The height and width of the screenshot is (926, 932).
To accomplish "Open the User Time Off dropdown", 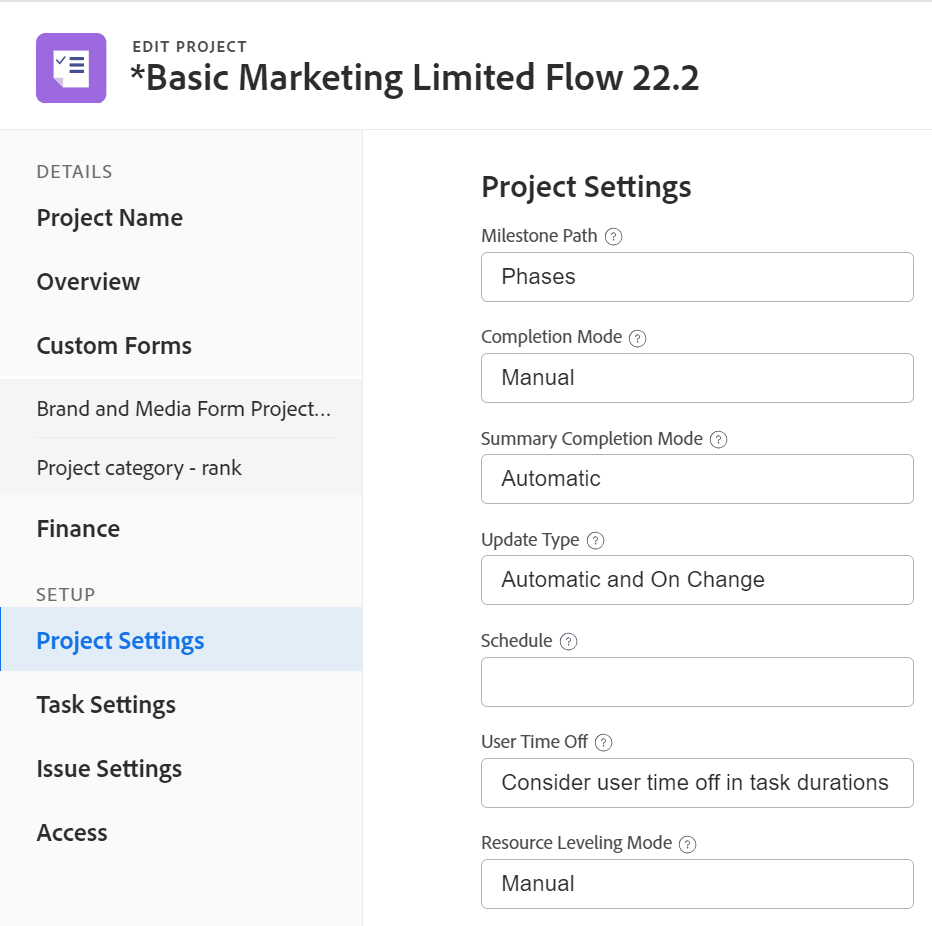I will 697,783.
